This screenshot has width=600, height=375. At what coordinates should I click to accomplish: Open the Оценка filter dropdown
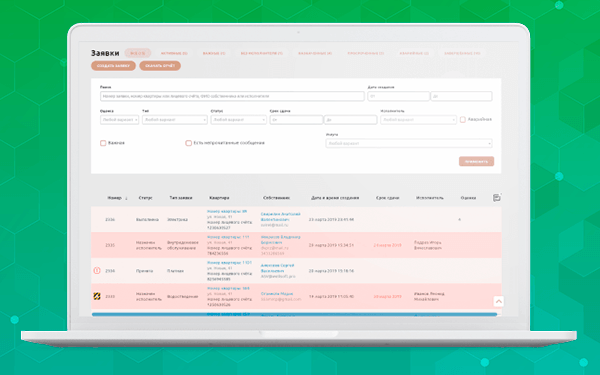coord(119,120)
